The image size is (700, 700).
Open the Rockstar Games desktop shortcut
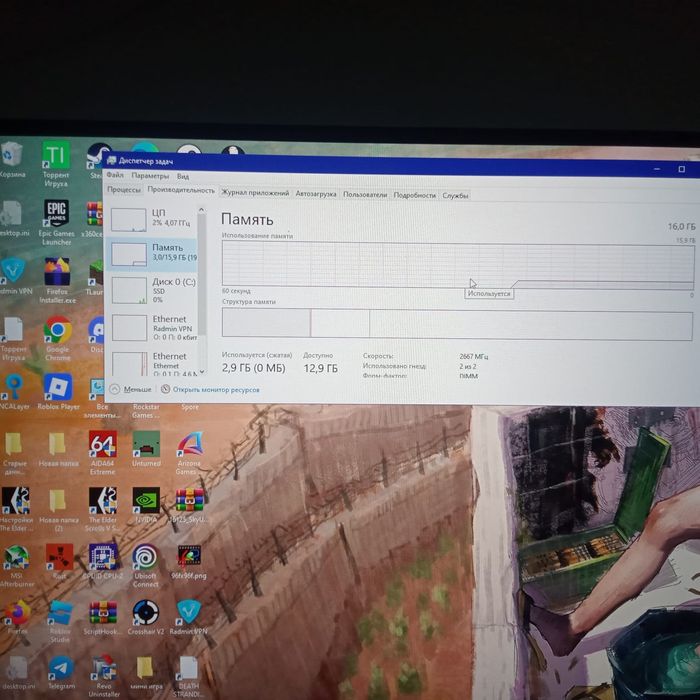point(146,411)
